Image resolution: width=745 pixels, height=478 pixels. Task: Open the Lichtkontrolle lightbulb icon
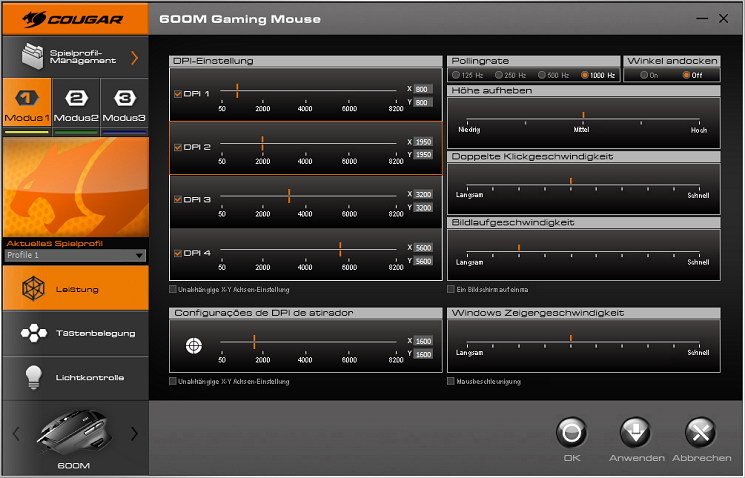pyautogui.click(x=34, y=376)
